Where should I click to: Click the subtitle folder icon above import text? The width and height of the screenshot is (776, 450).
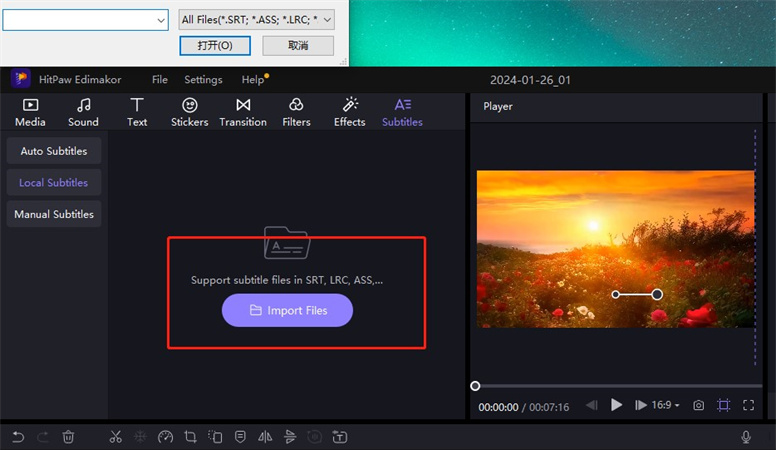tap(287, 243)
